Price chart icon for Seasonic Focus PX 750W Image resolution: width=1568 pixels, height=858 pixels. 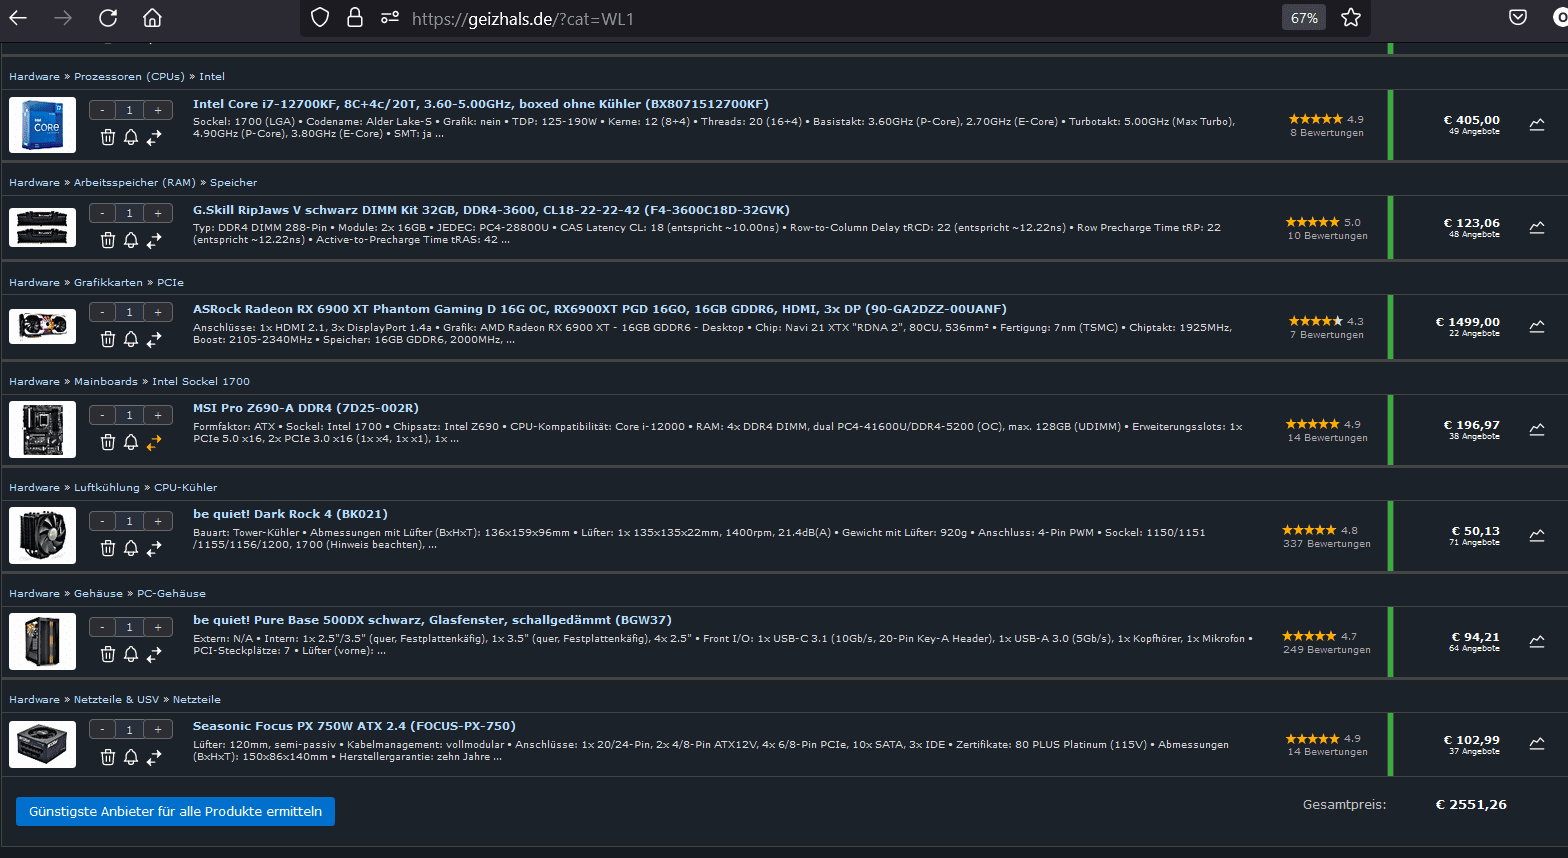pyautogui.click(x=1537, y=744)
